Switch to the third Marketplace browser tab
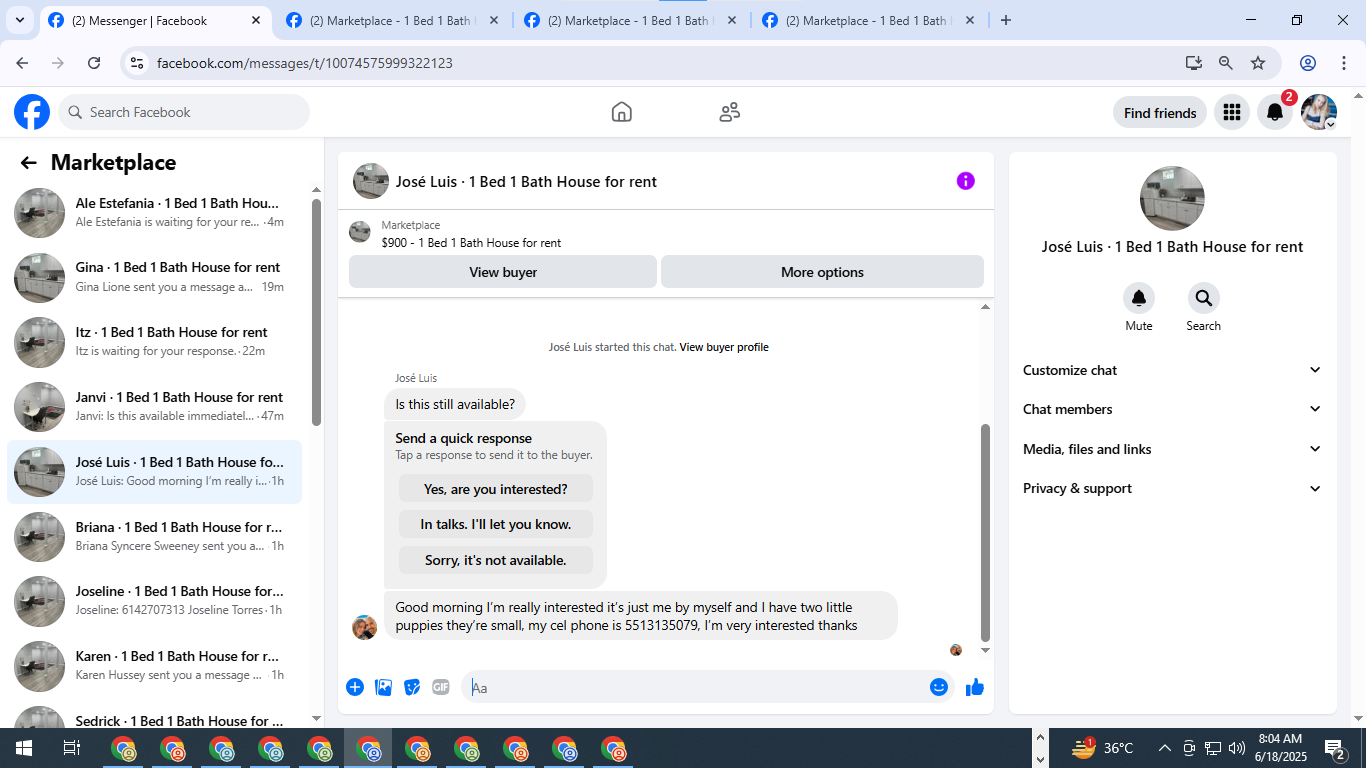Screen dimensions: 1366x768 tap(631, 21)
